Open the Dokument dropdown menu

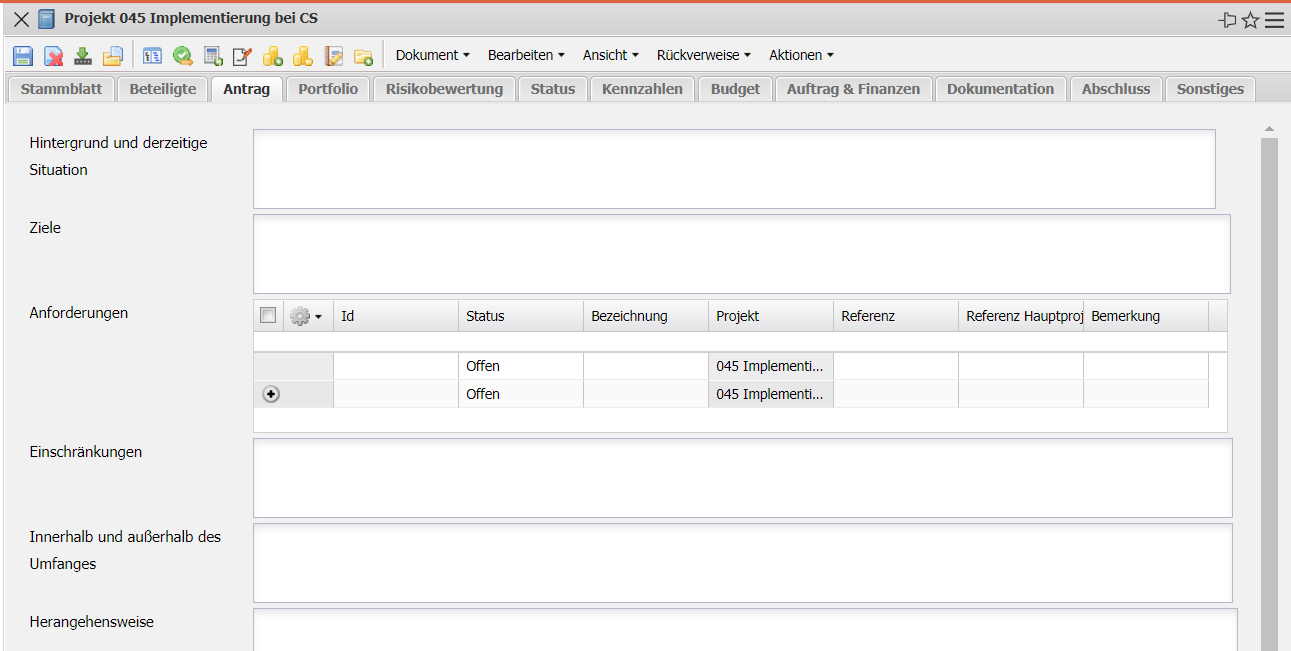click(x=432, y=55)
